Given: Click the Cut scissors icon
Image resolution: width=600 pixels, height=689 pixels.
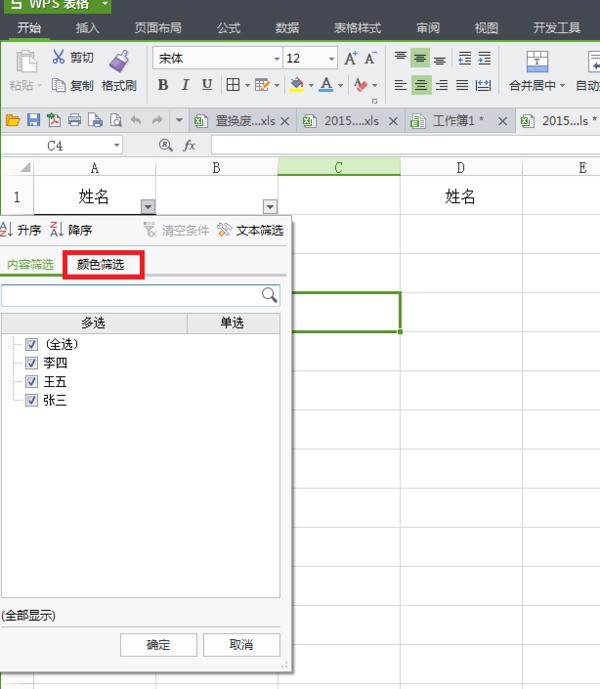Looking at the screenshot, I should 58,58.
